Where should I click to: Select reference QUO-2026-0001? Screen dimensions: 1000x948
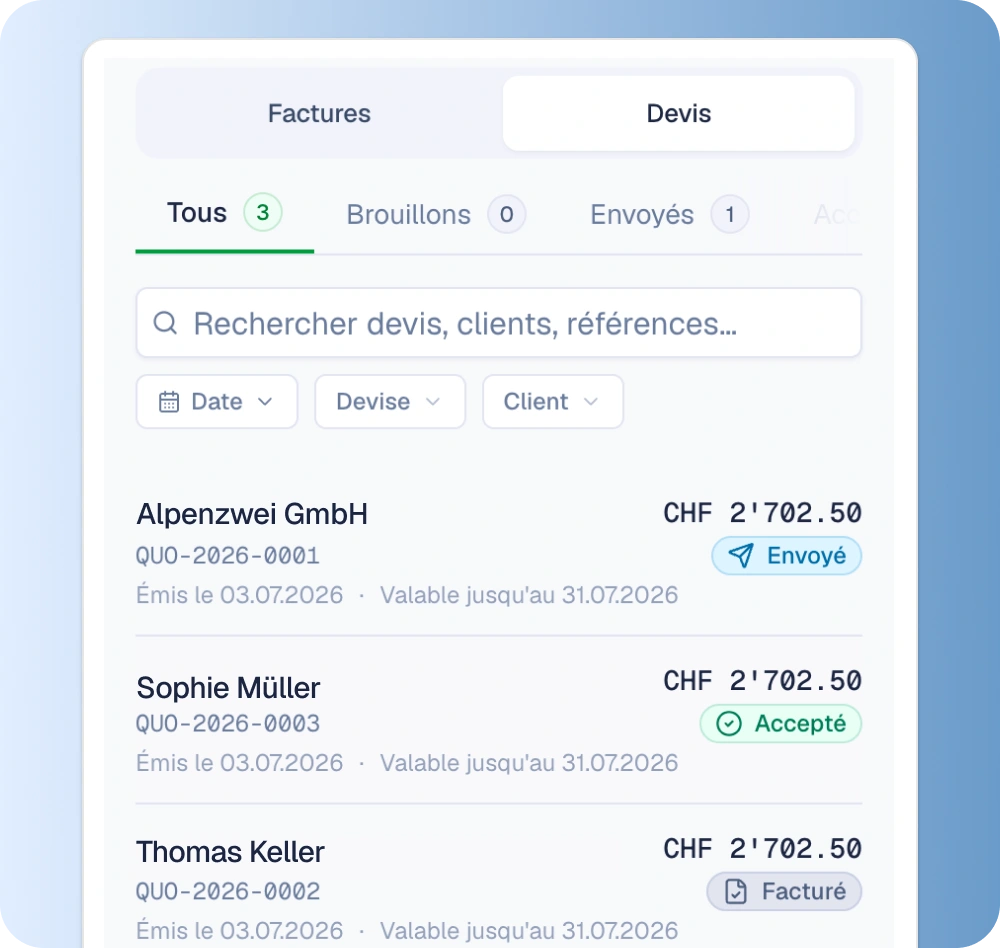pyautogui.click(x=228, y=556)
